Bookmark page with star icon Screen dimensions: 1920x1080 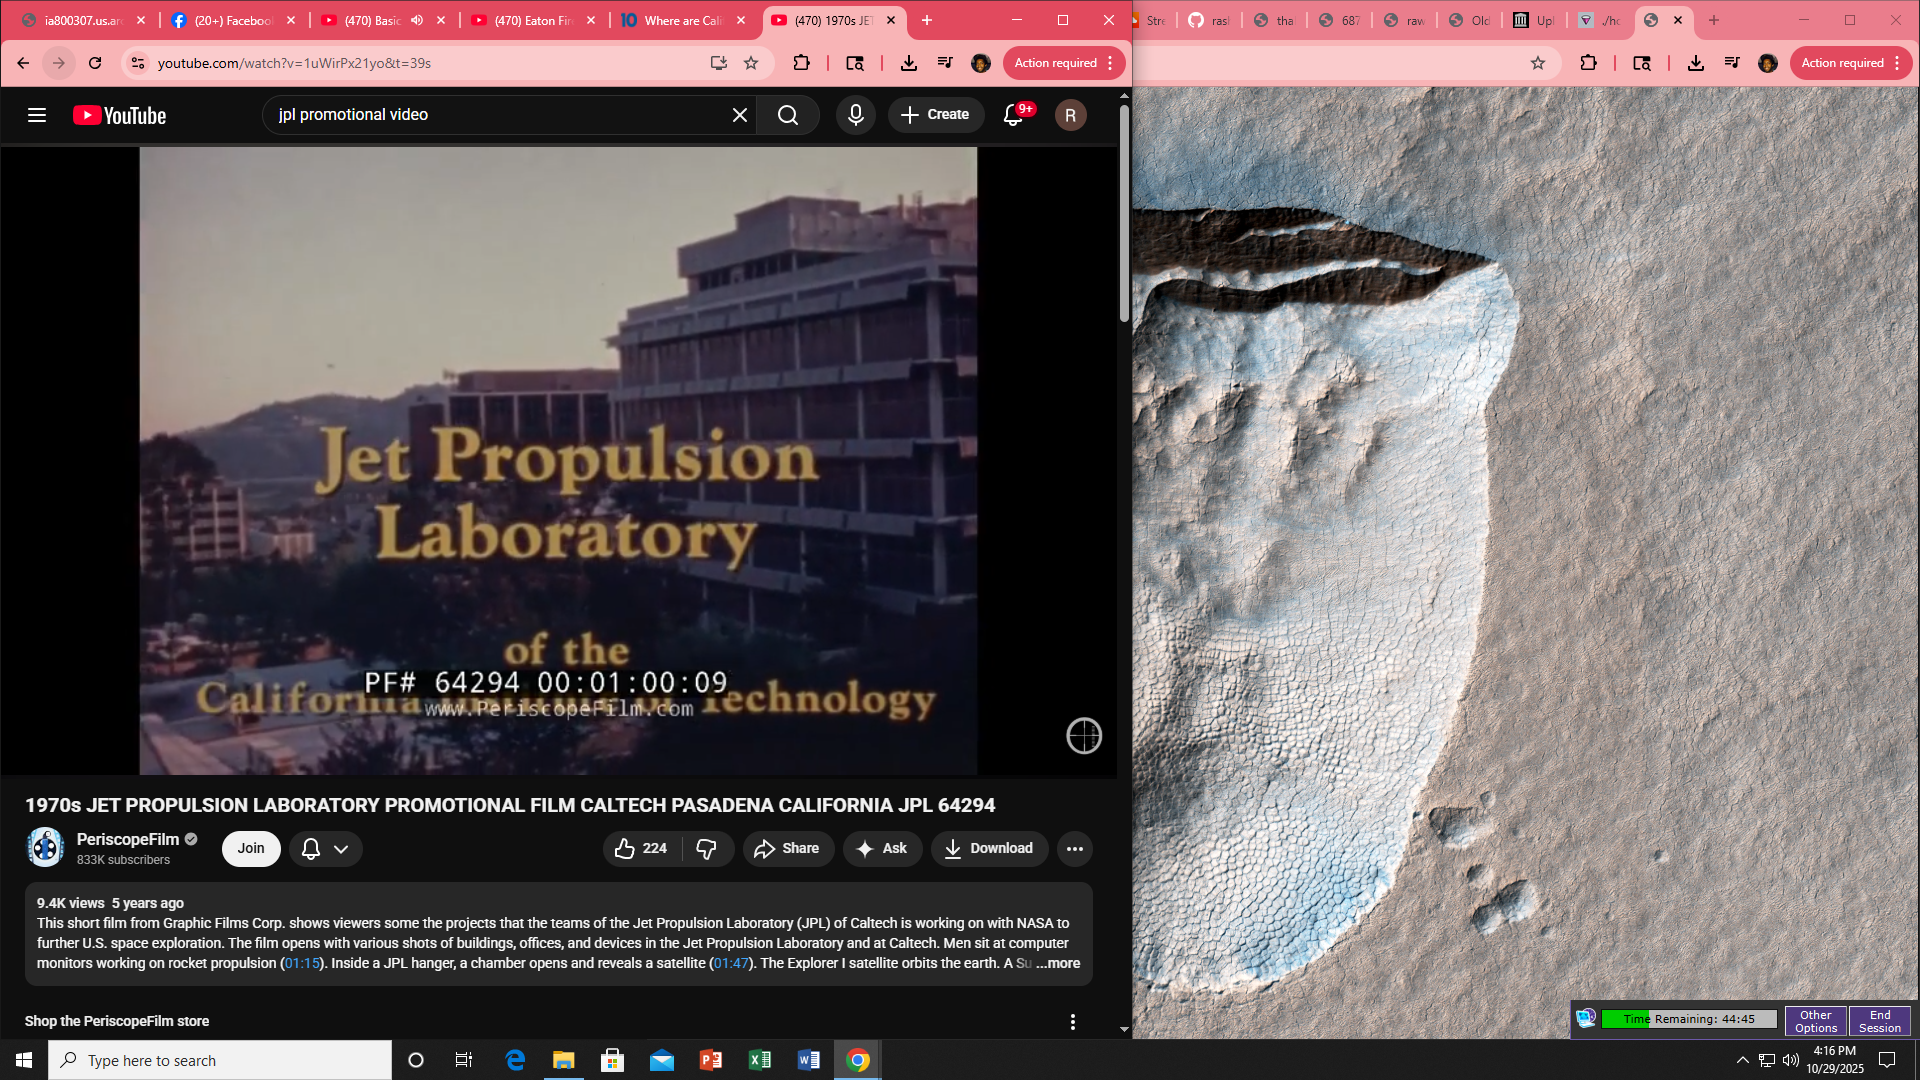pyautogui.click(x=751, y=63)
